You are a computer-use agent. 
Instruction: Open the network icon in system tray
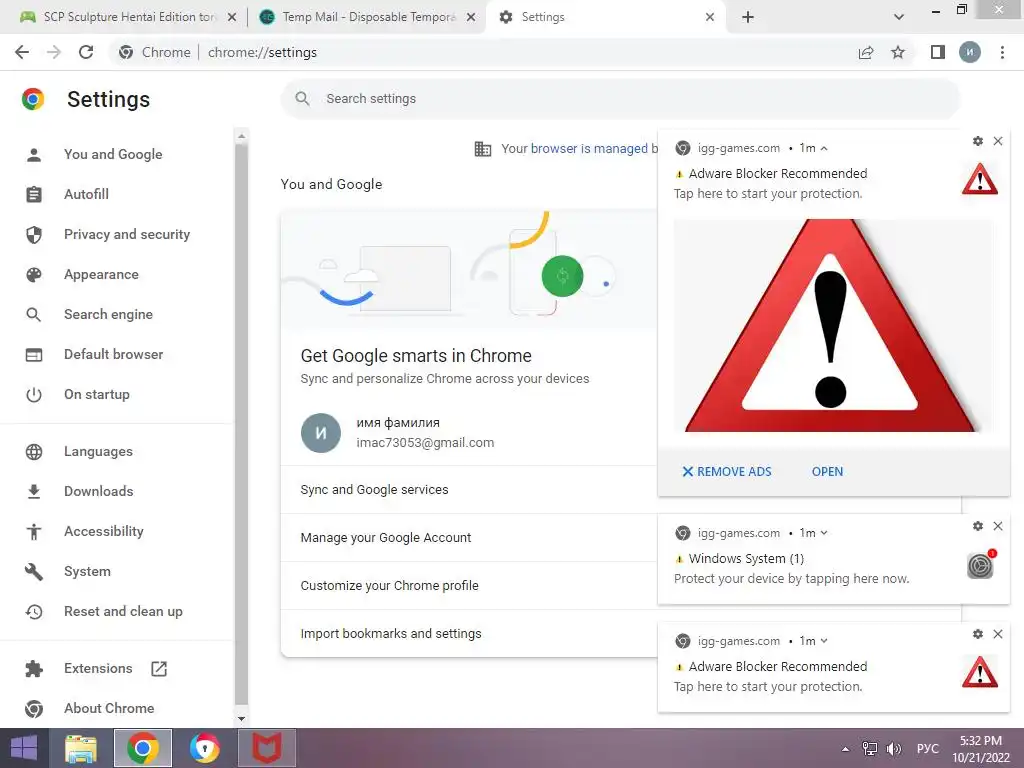[x=870, y=749]
